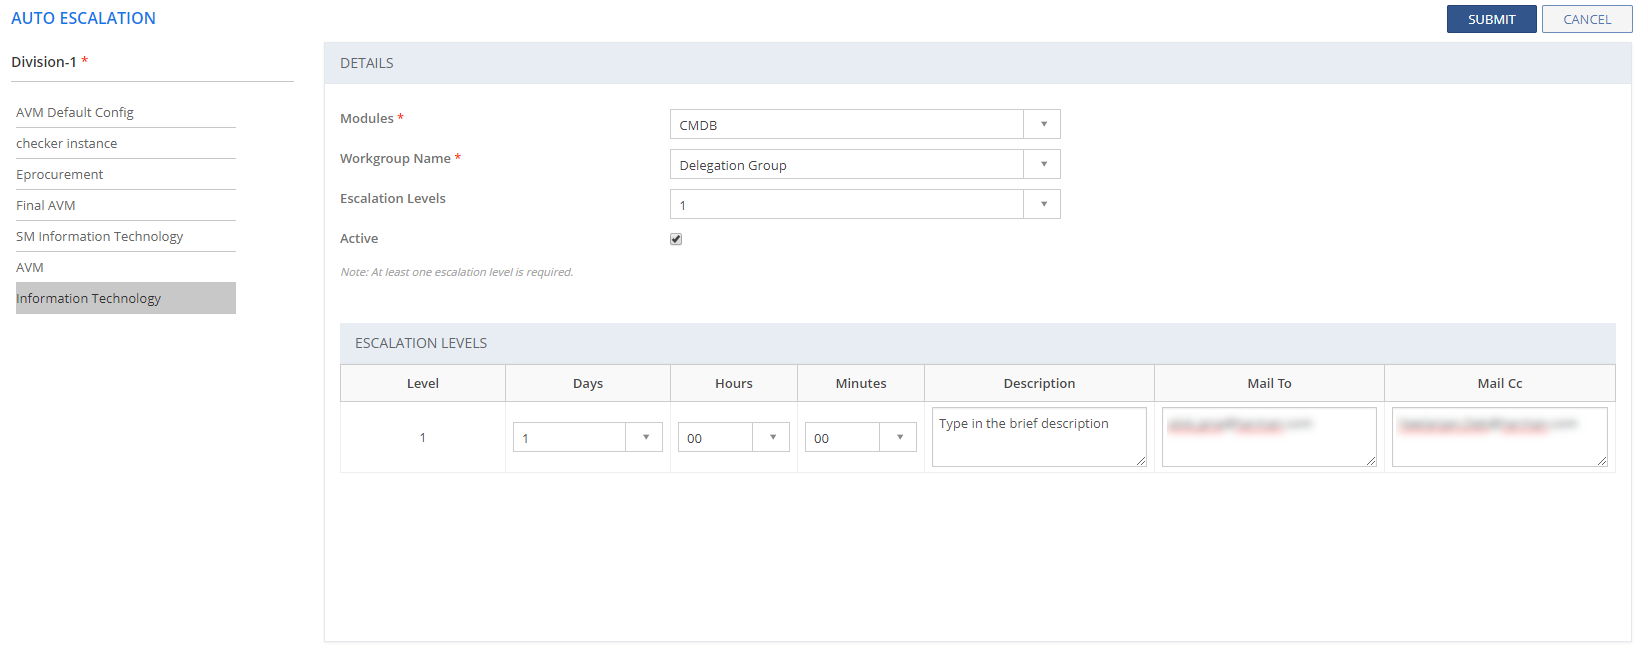Click the AUTO ESCALATION page title
1648x654 pixels.
point(84,18)
